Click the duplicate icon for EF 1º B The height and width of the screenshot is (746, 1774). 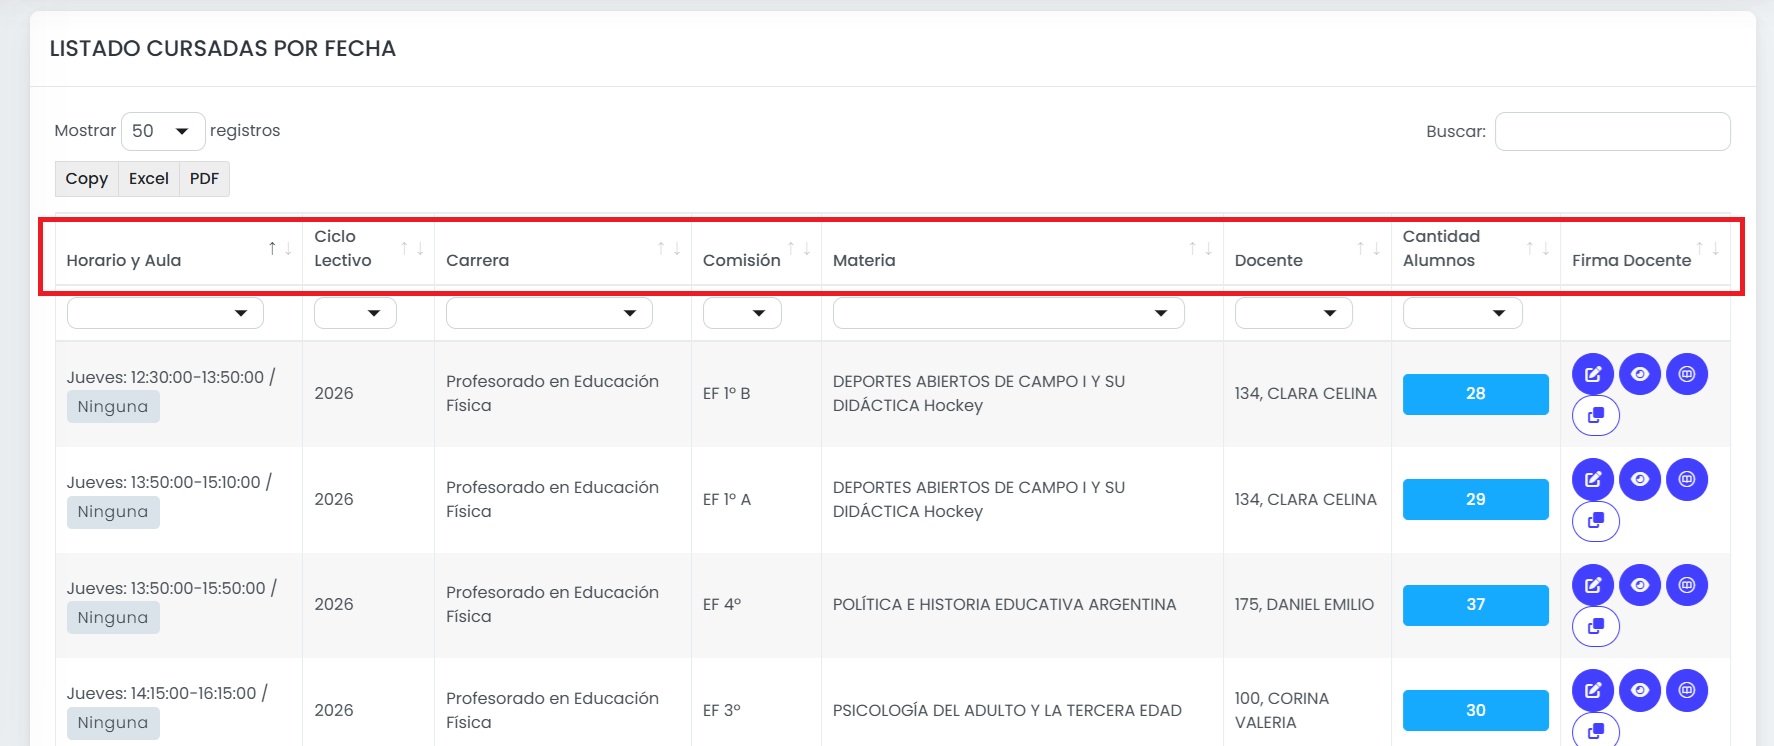click(1596, 415)
